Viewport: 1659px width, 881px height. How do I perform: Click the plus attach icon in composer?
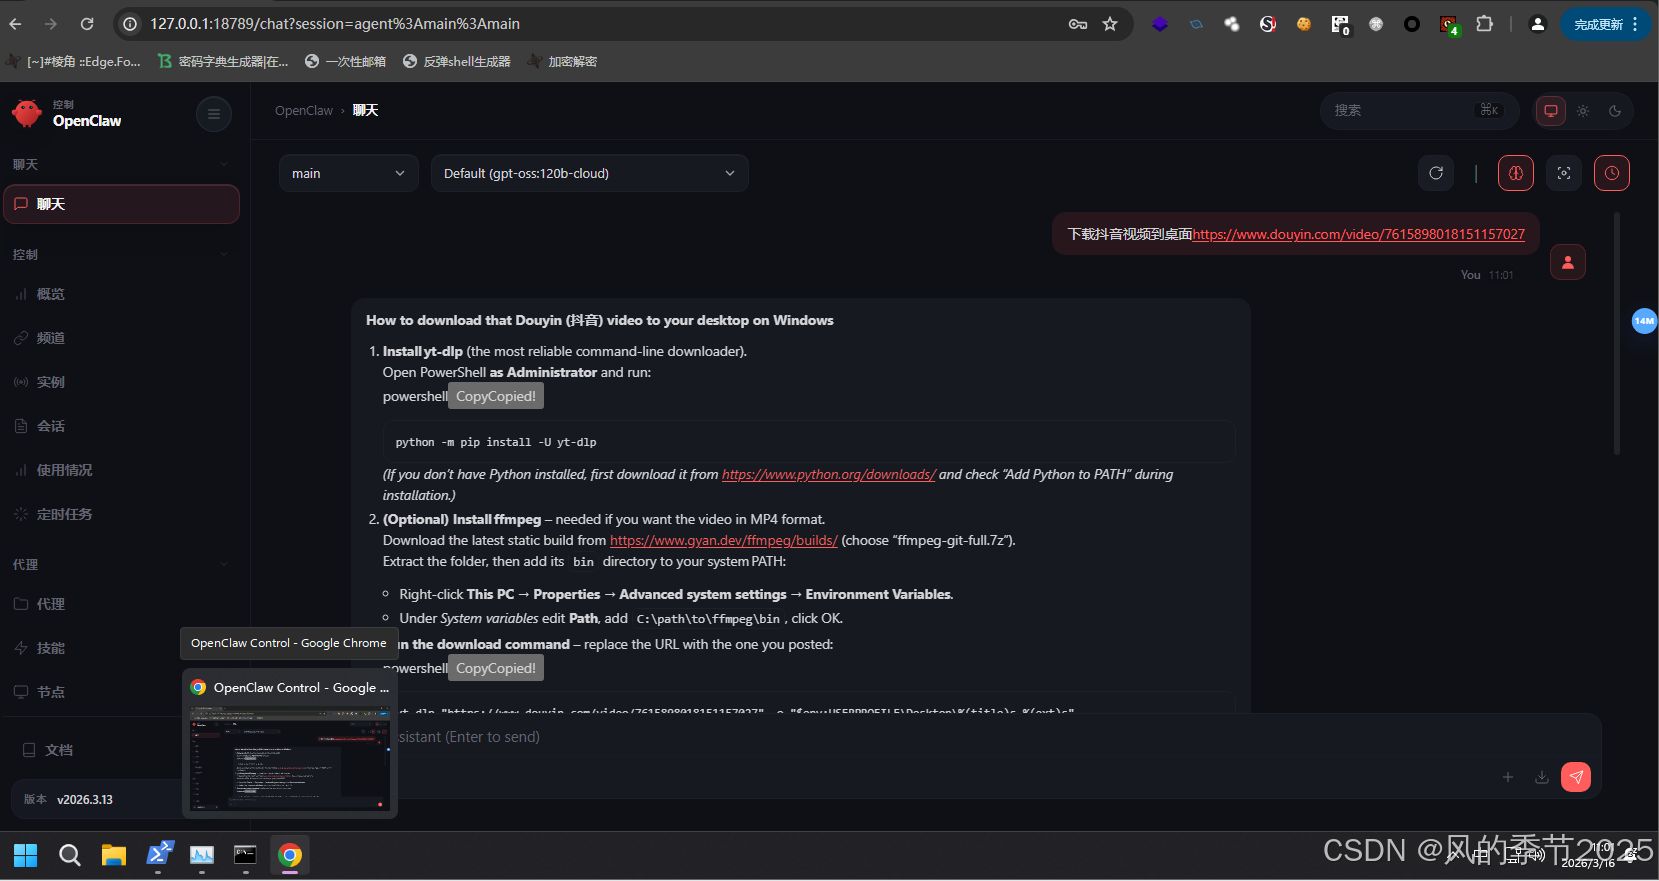click(1508, 777)
